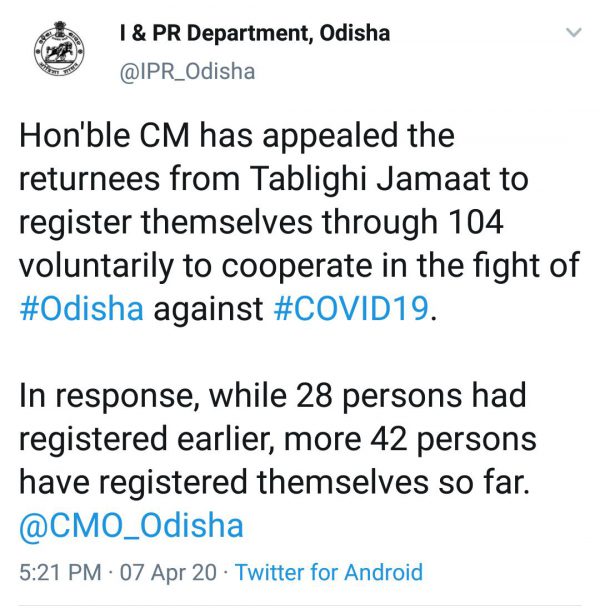Open the "I & PR Department, Odisha" display name
This screenshot has height=608, width=600.
point(253,34)
